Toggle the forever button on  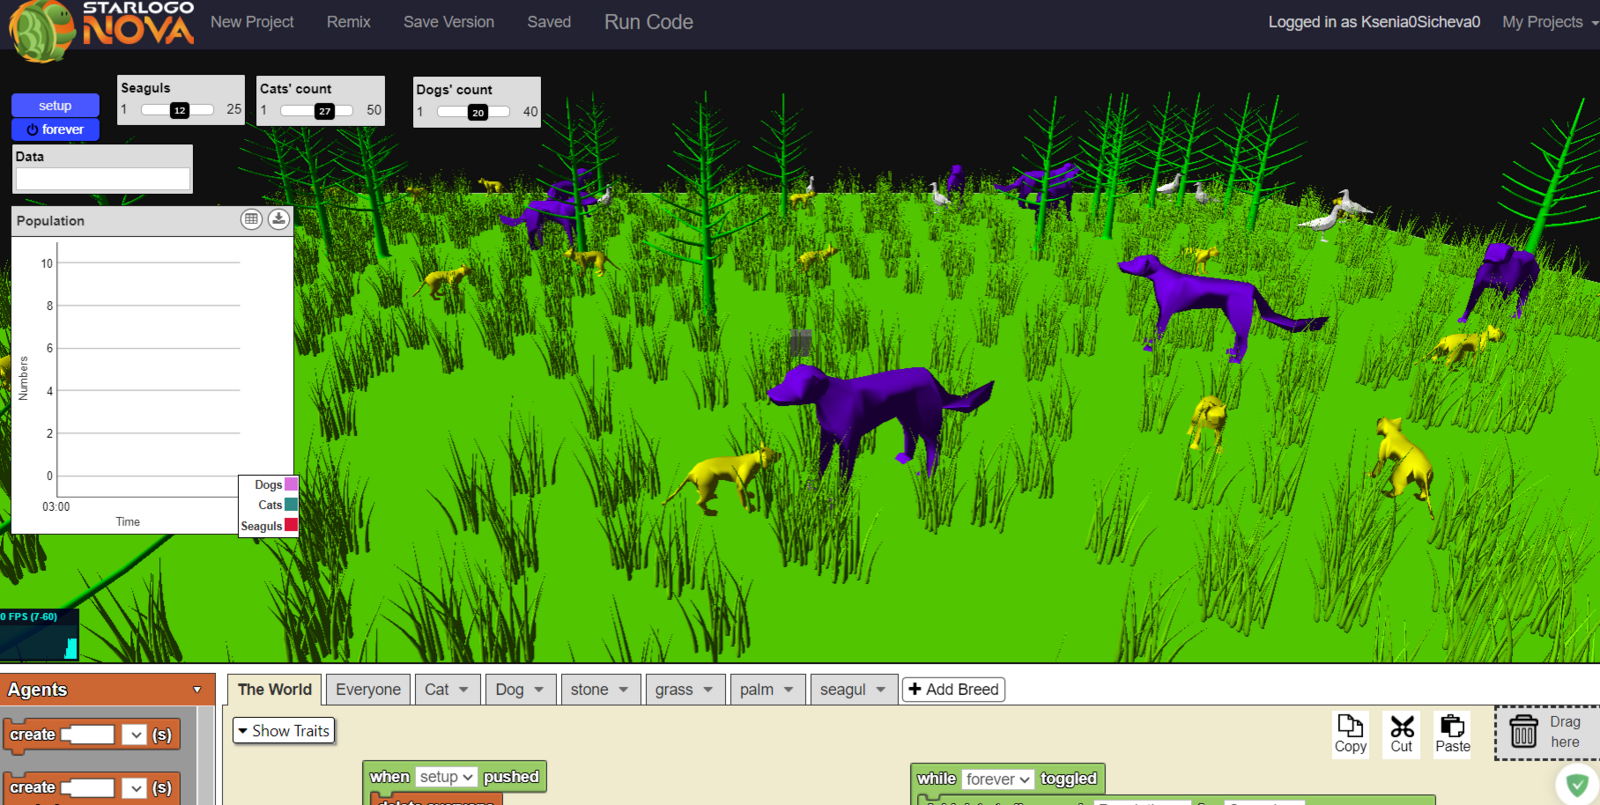pos(55,130)
